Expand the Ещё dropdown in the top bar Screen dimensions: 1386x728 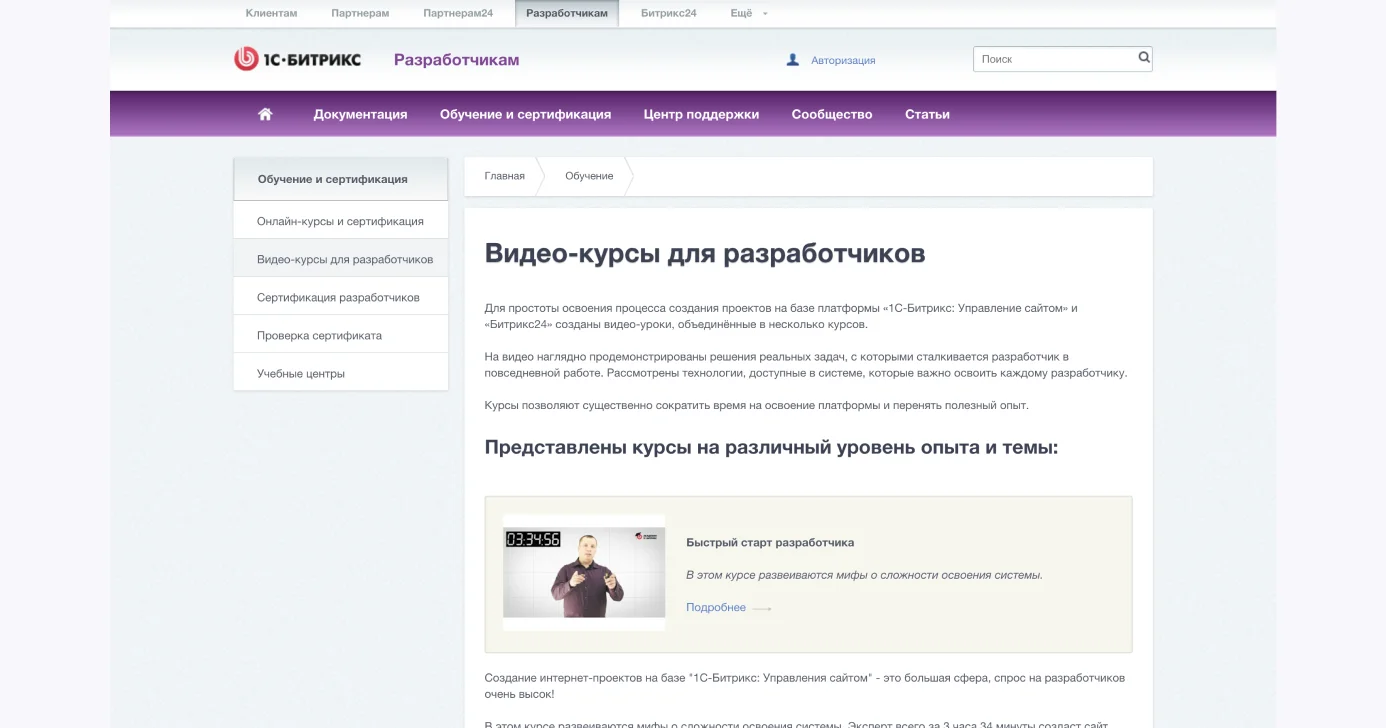pyautogui.click(x=746, y=13)
